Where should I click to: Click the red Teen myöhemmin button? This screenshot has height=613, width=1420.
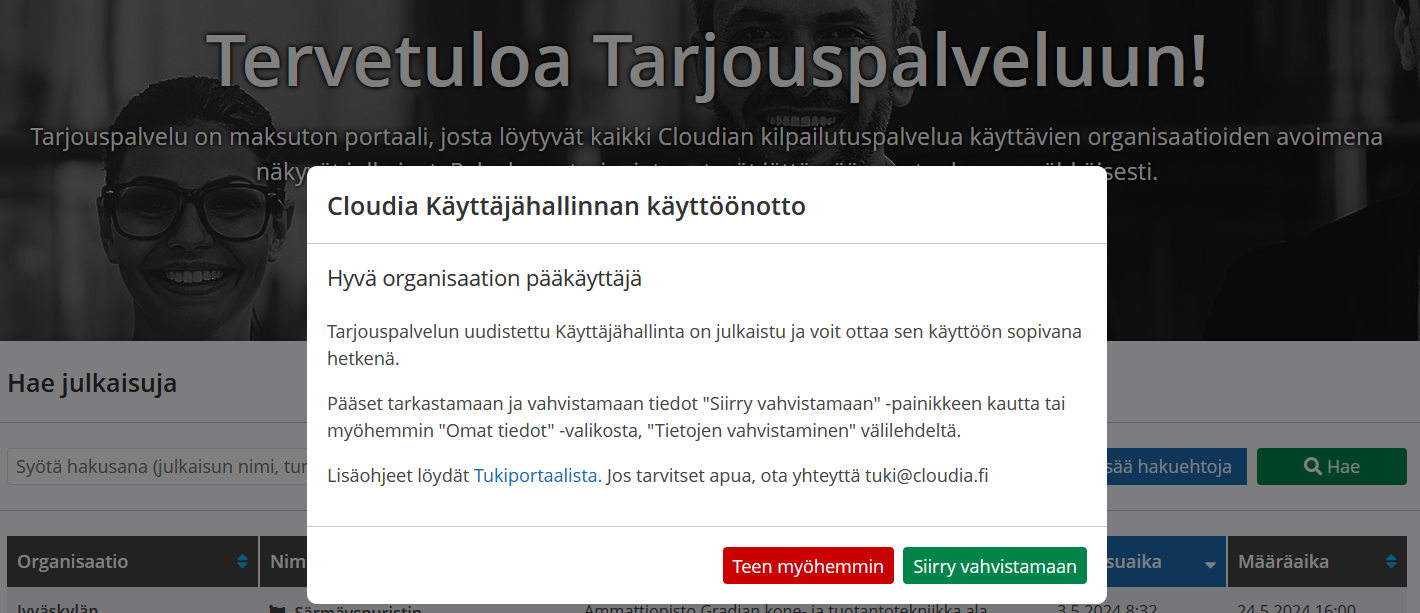(808, 566)
